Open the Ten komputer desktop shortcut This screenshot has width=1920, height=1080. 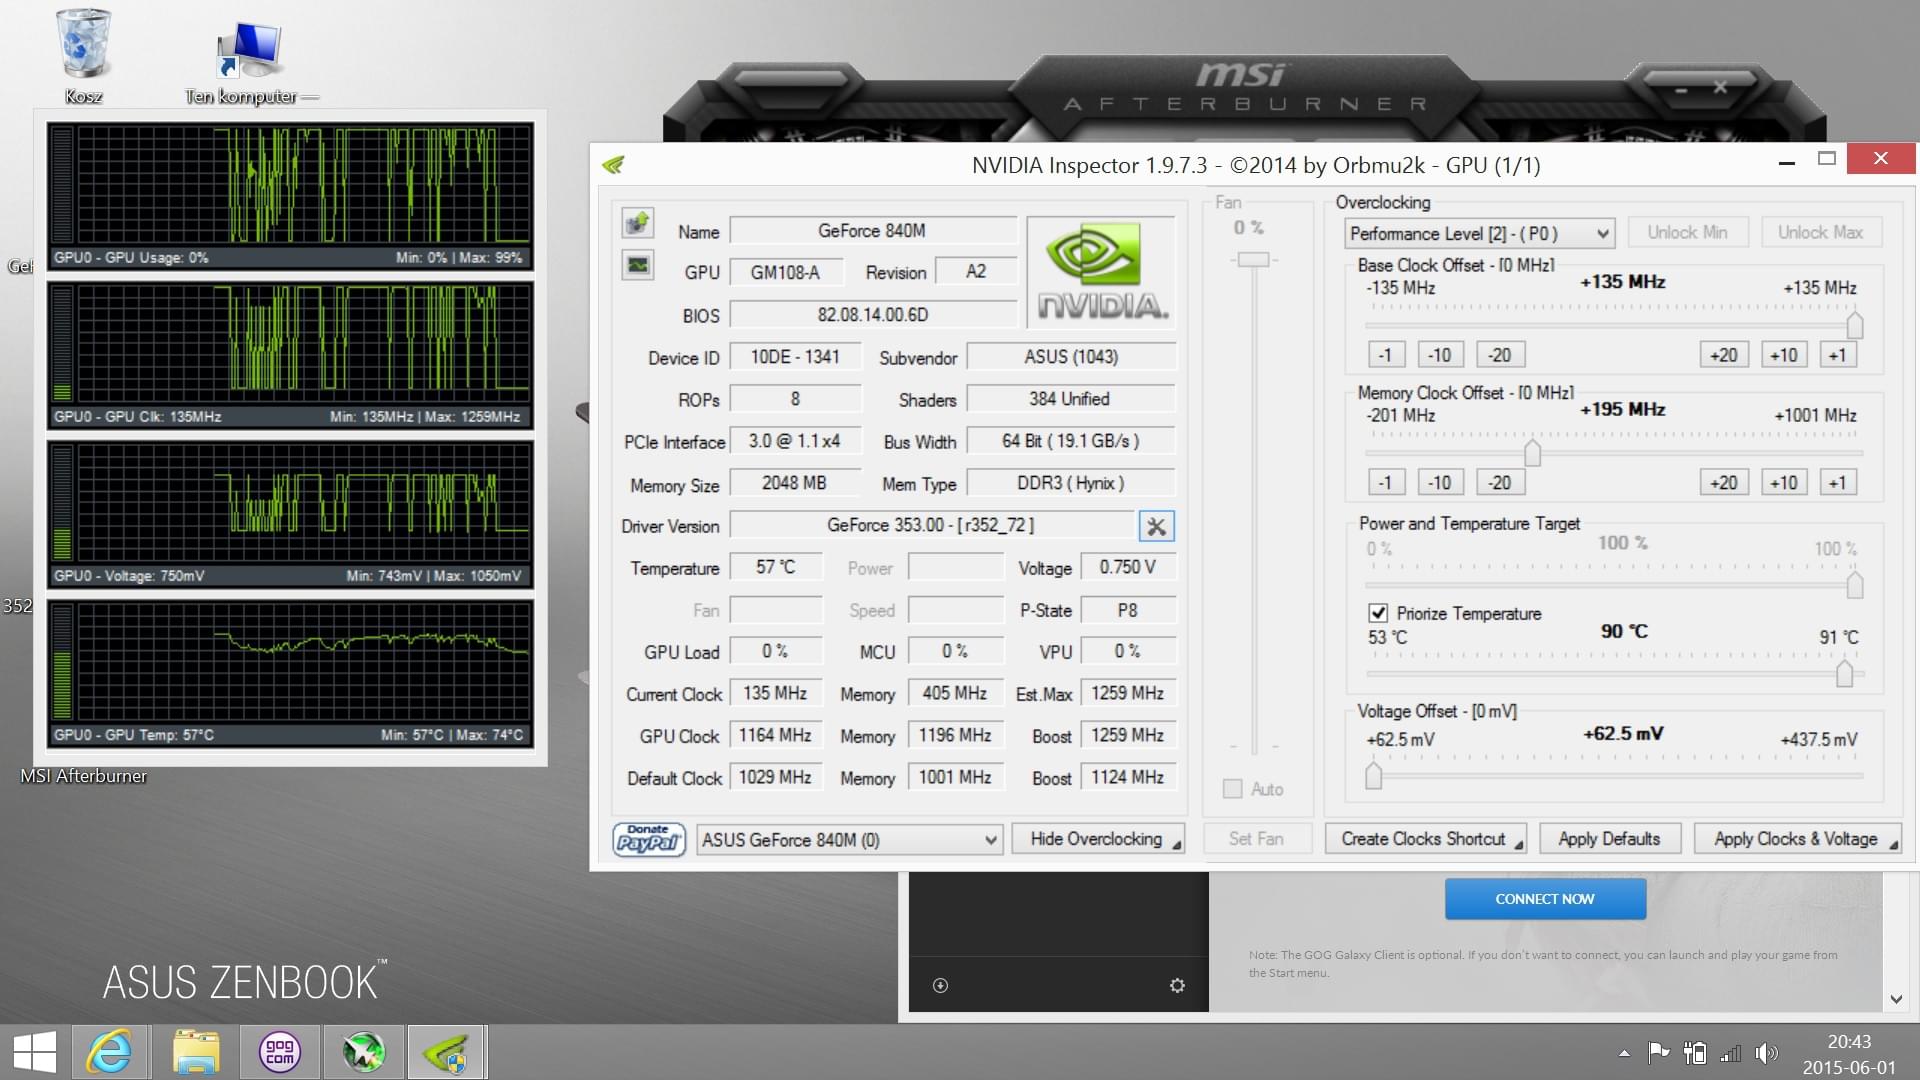click(250, 62)
